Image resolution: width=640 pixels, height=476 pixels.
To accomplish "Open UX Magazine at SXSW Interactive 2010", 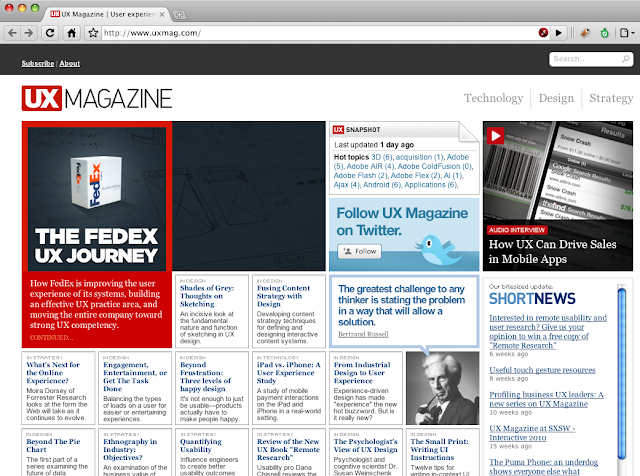I will (532, 433).
